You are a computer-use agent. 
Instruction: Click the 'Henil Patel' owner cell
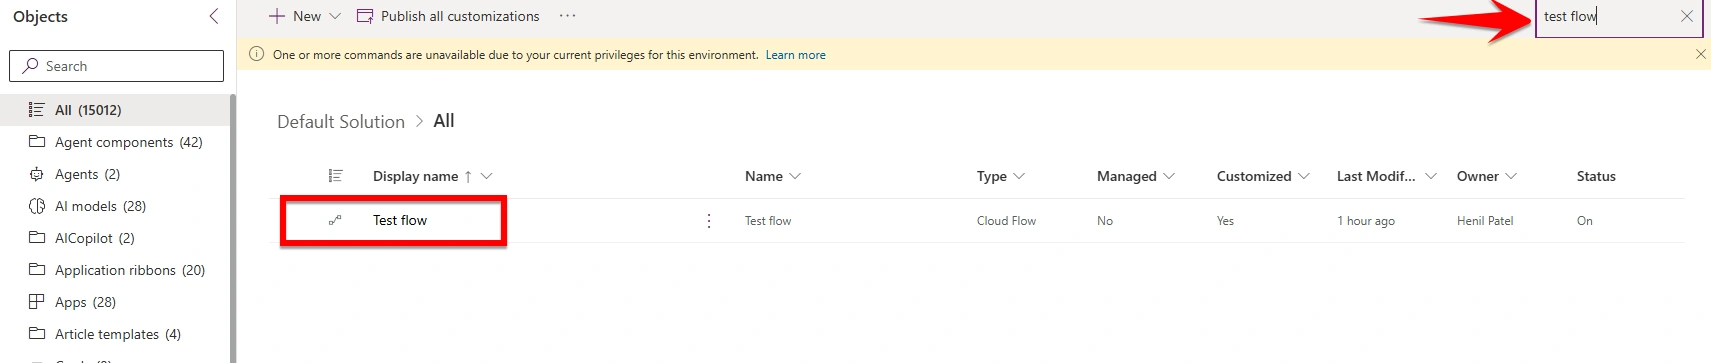1485,221
